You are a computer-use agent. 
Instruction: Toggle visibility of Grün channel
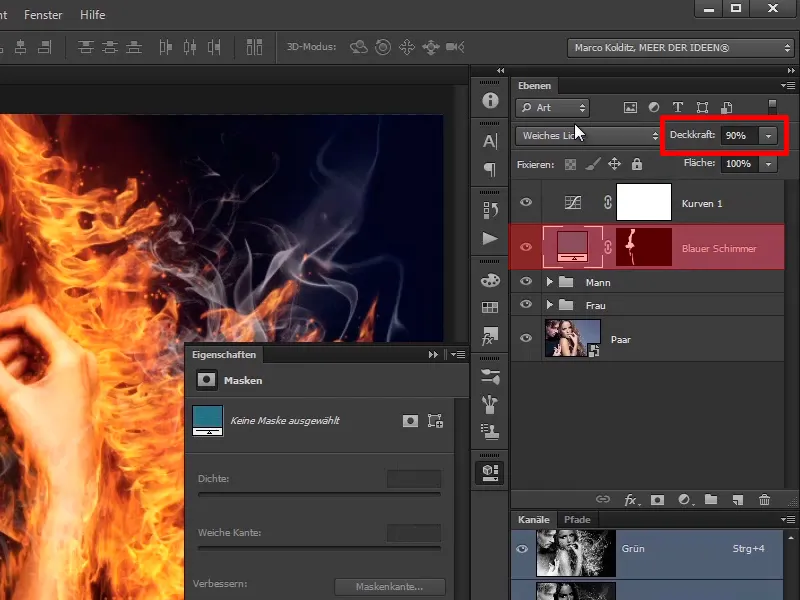click(522, 549)
